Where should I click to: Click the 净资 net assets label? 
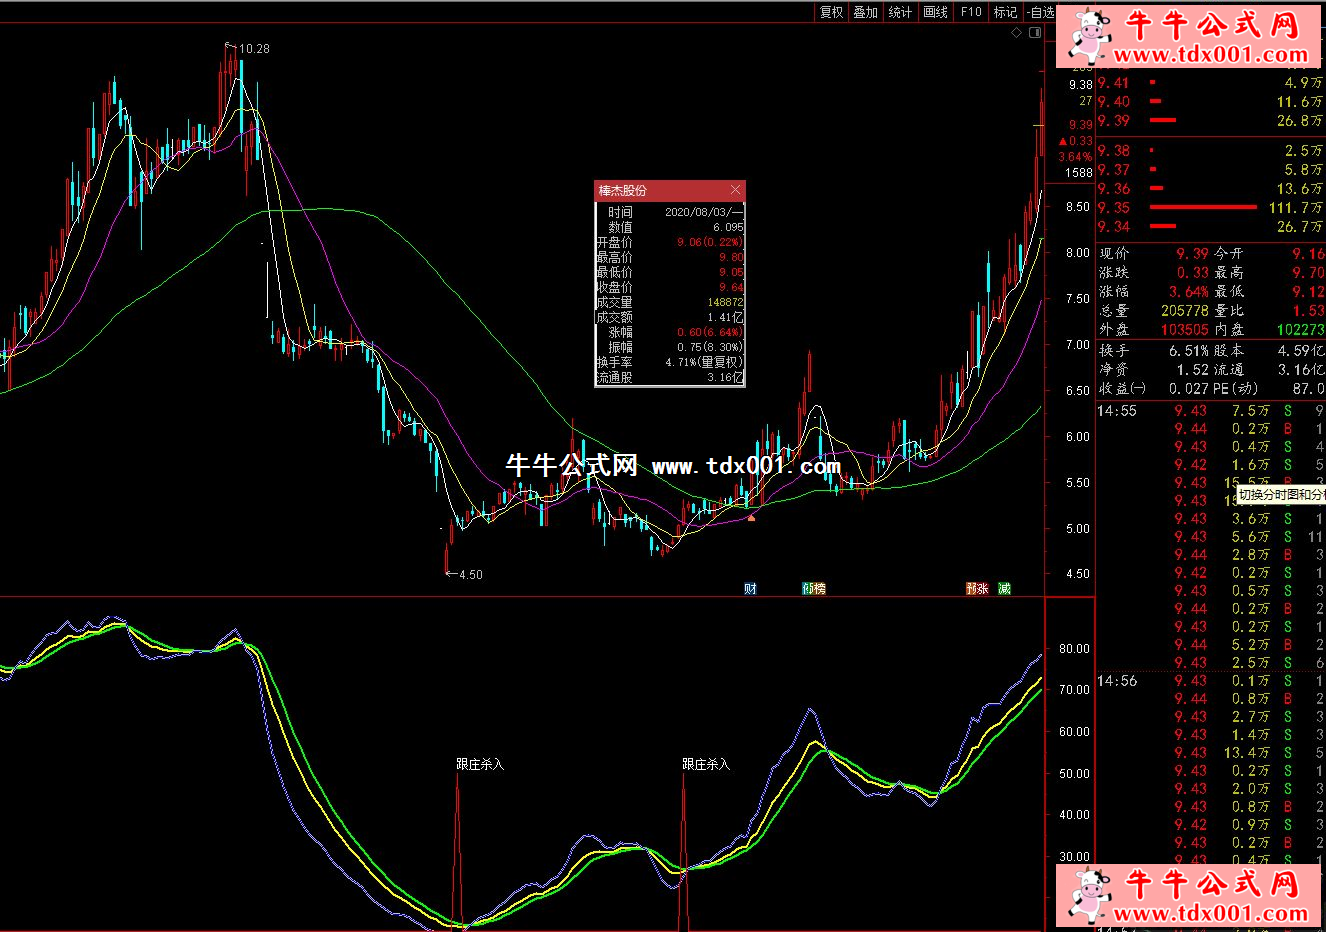1114,370
